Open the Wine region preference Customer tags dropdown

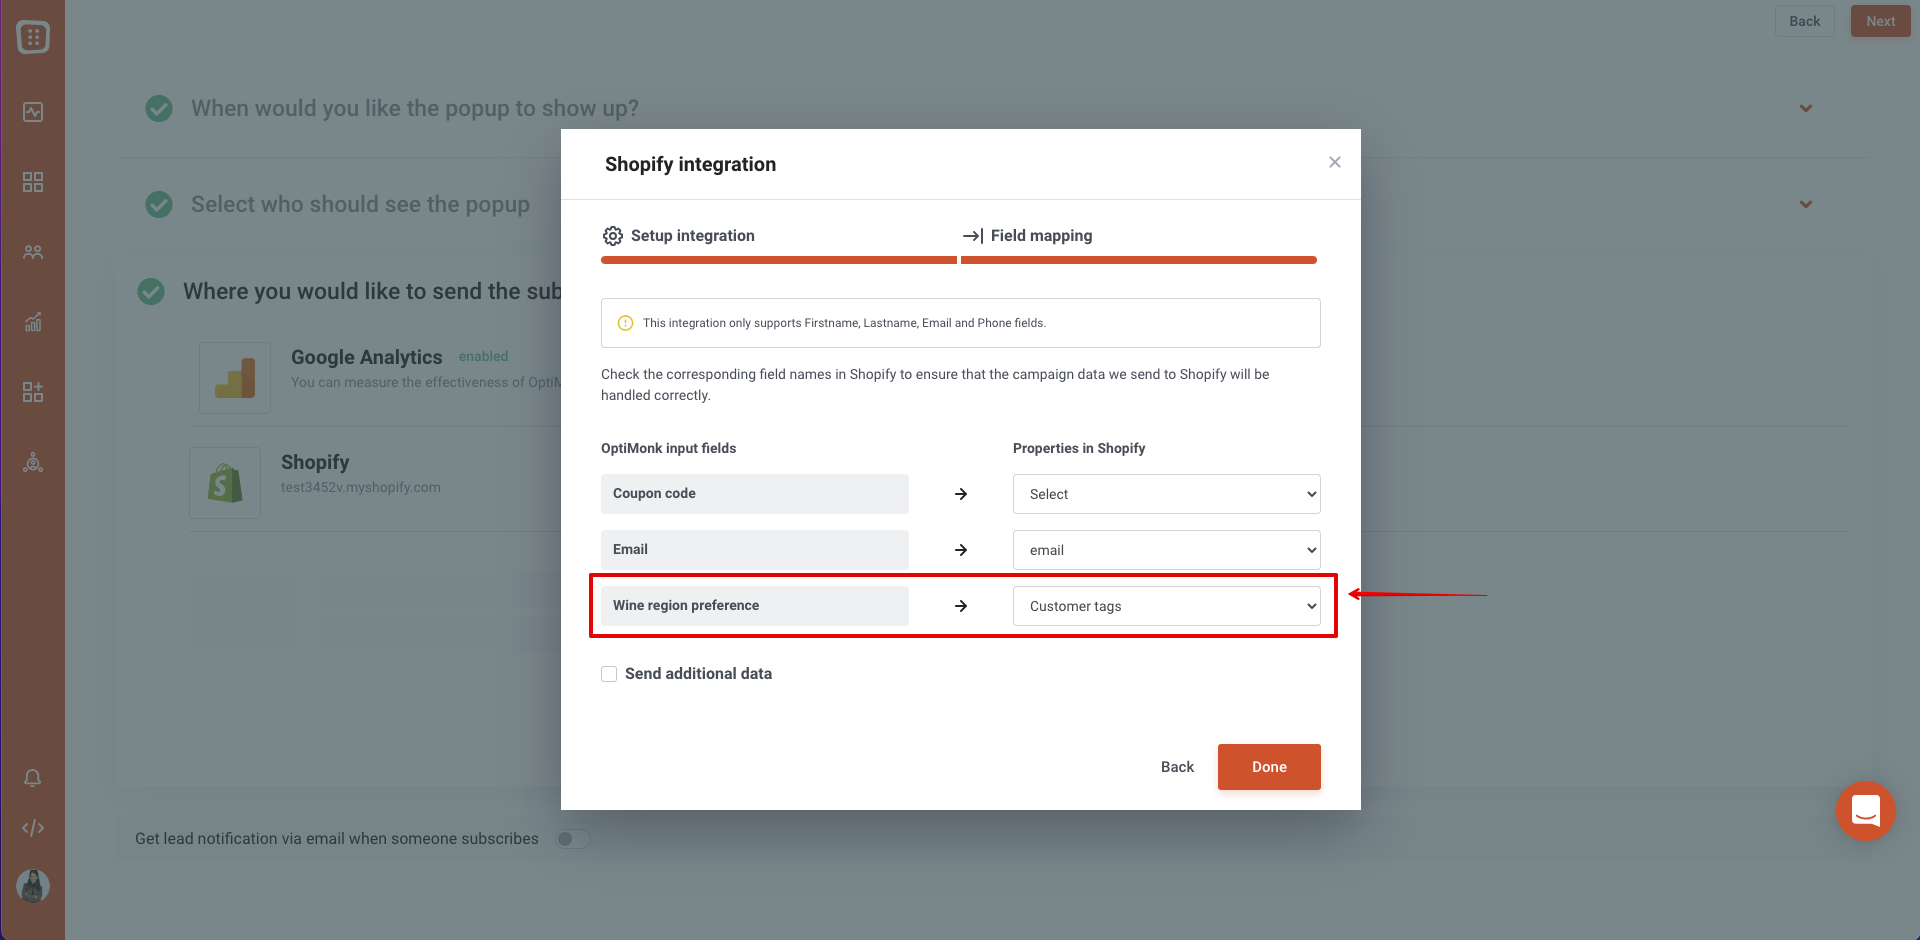(1166, 606)
